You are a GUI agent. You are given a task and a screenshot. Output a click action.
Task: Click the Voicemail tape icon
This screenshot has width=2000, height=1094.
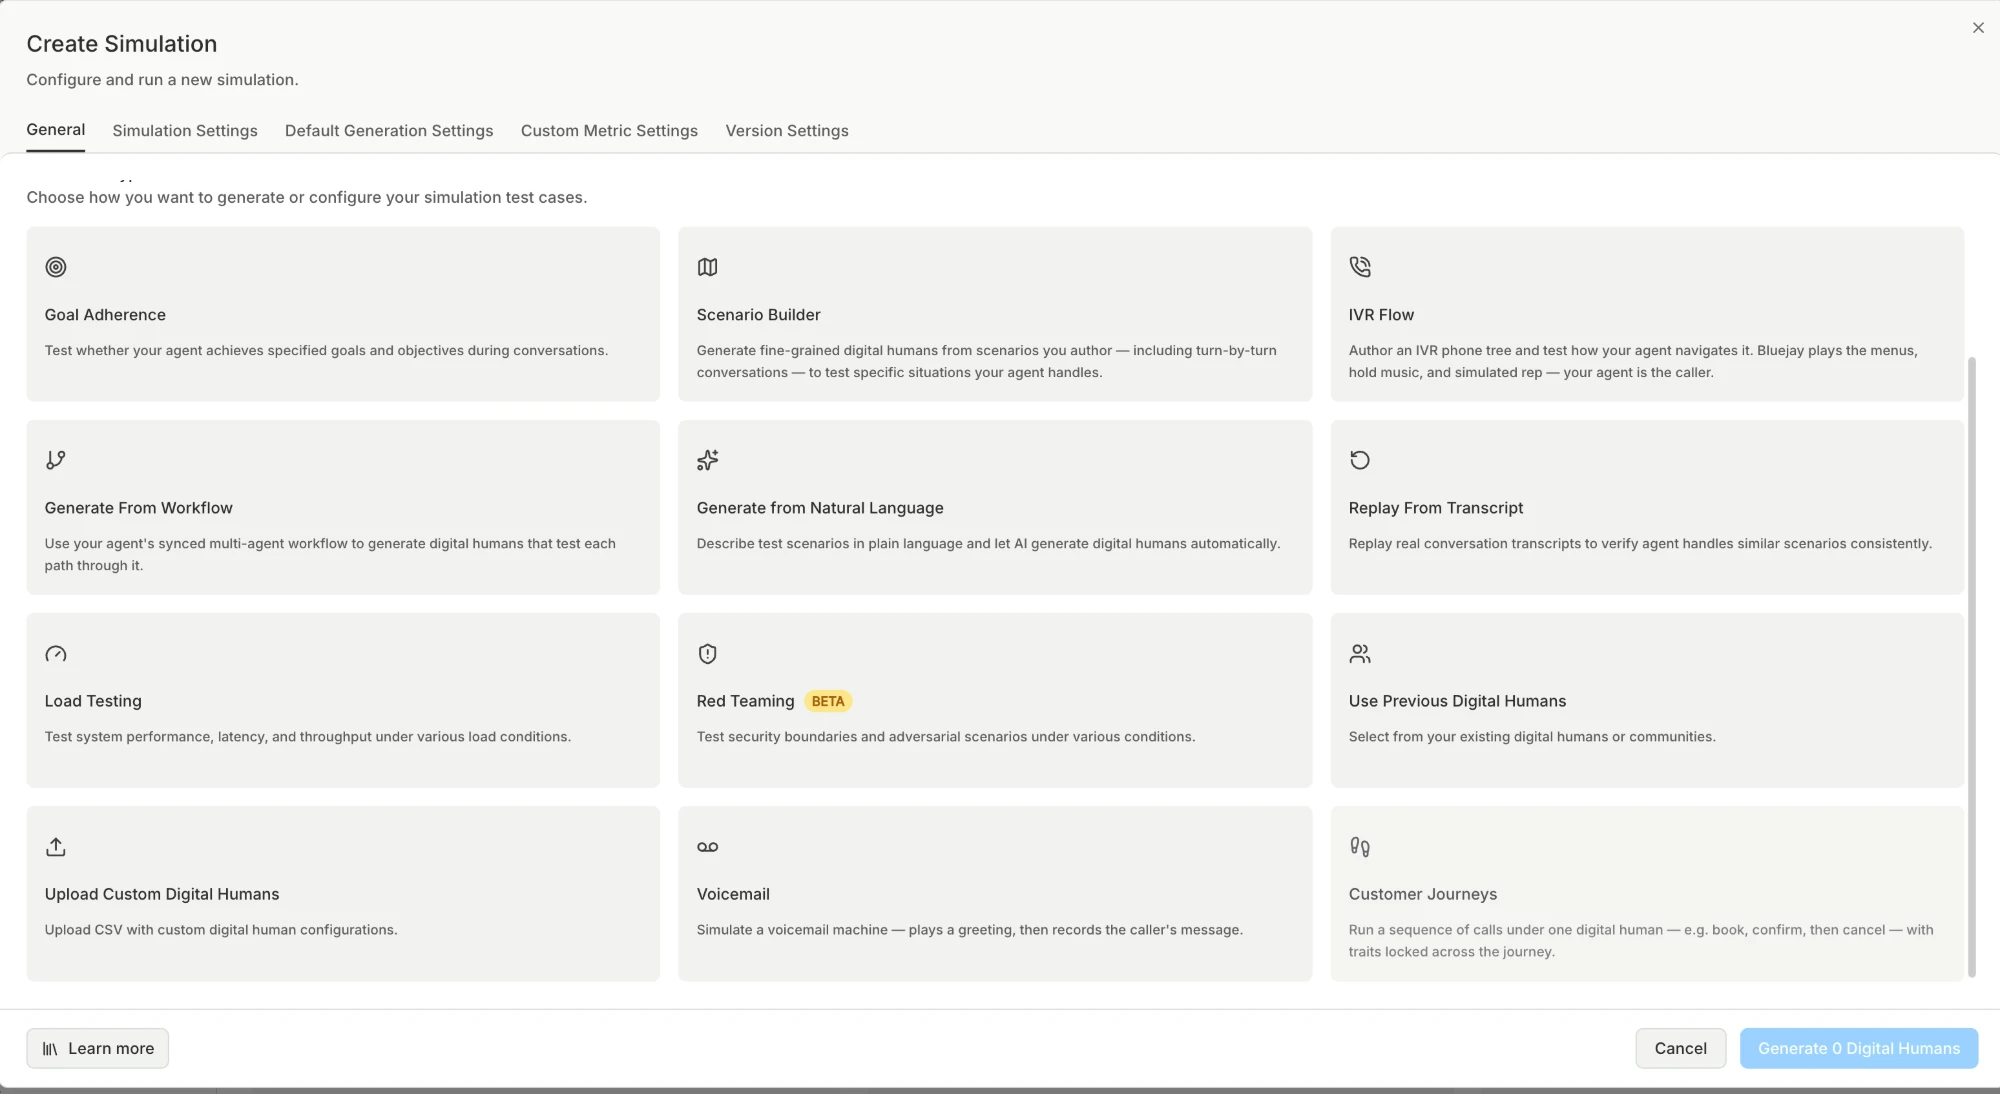(708, 847)
